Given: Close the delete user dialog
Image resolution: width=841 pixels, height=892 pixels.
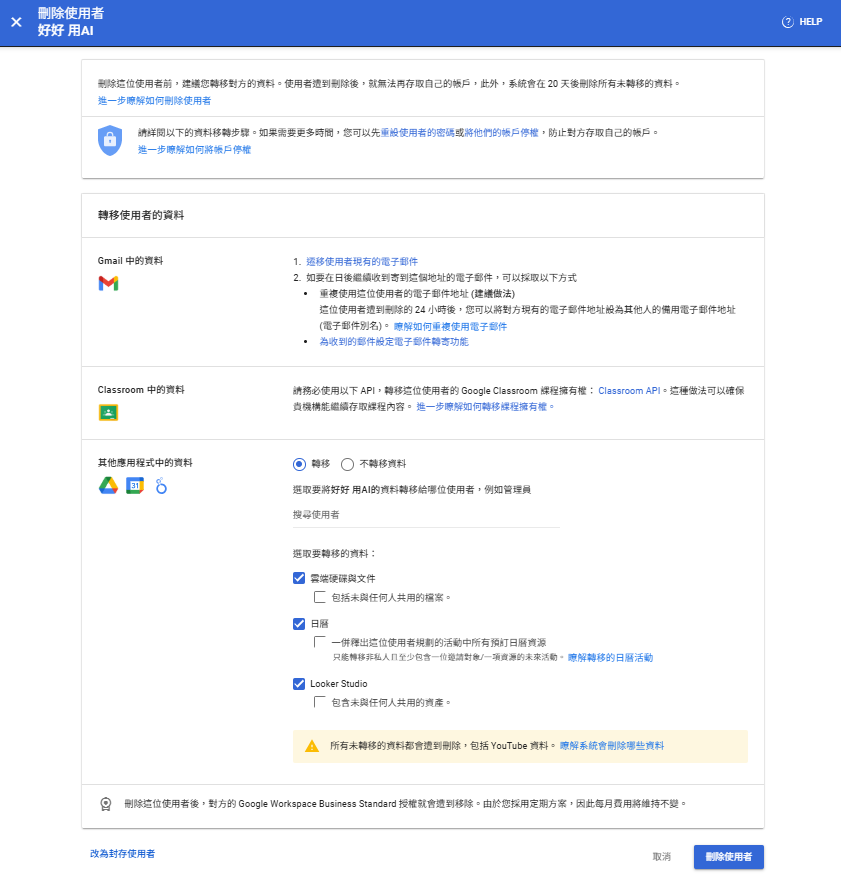Looking at the screenshot, I should click(x=16, y=22).
